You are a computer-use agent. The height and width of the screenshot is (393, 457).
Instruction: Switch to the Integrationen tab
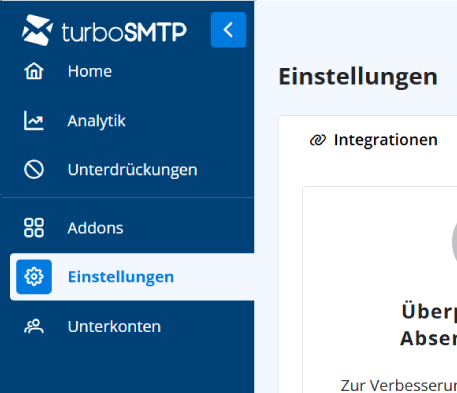(373, 140)
